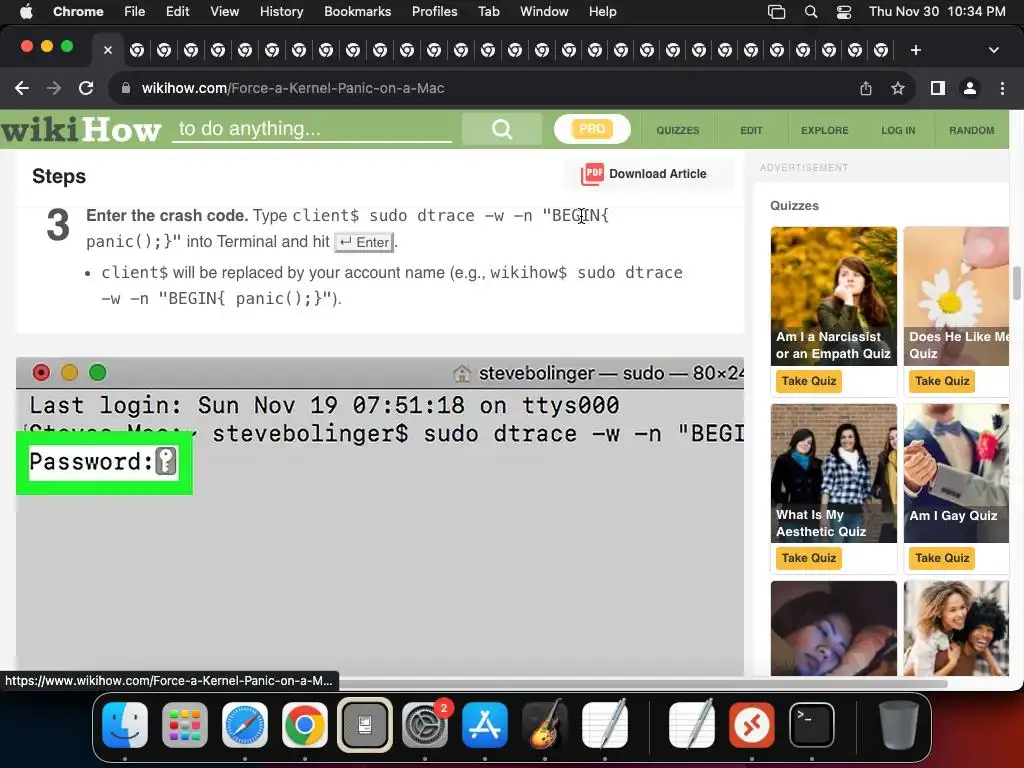Screen dimensions: 1024x768
Task: Take Quiz under Narcissist or Empath
Action: (808, 381)
